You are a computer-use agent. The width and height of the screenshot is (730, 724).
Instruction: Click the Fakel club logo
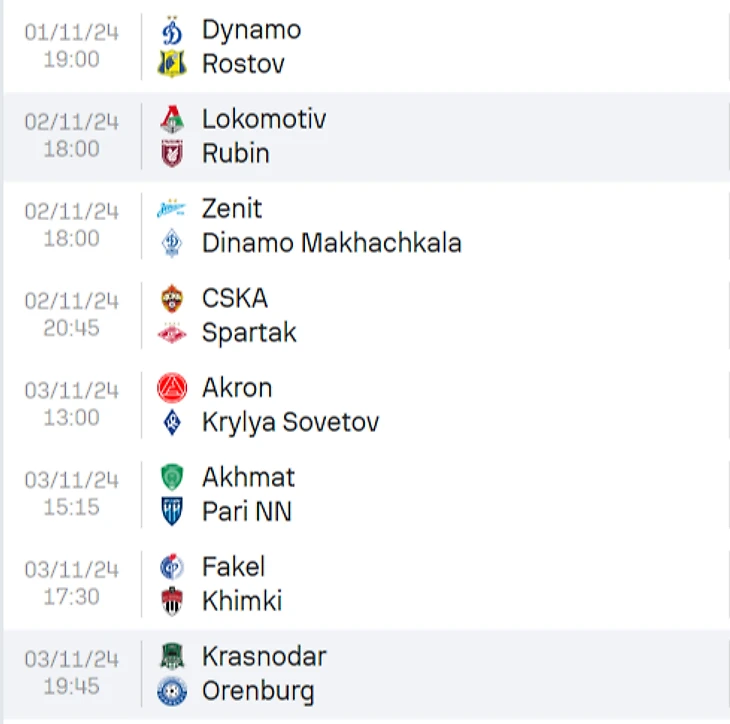pyautogui.click(x=172, y=567)
